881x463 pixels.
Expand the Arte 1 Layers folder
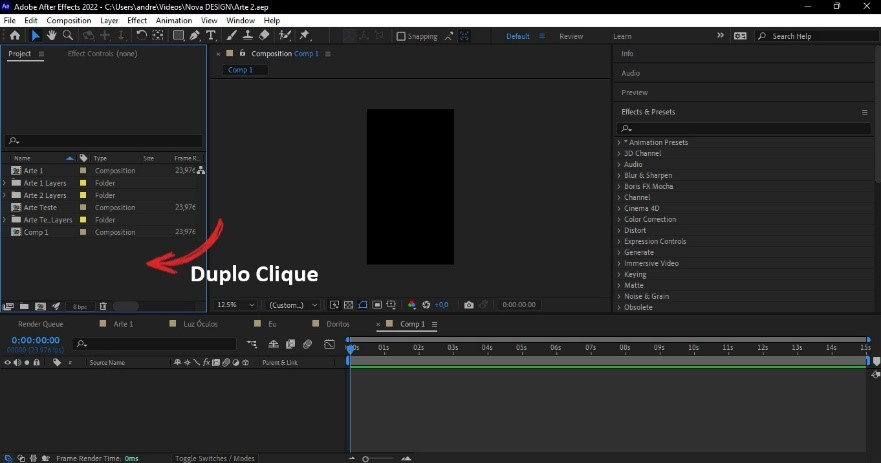tap(4, 183)
